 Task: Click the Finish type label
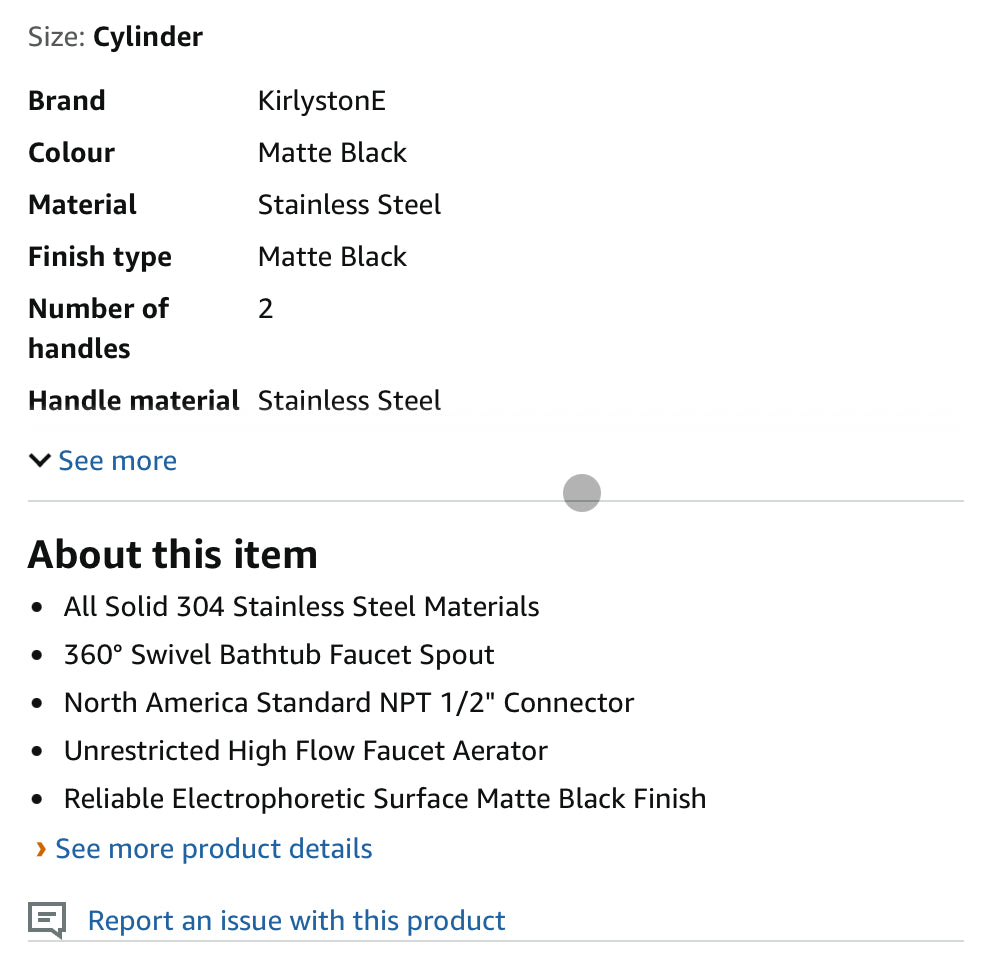[100, 257]
